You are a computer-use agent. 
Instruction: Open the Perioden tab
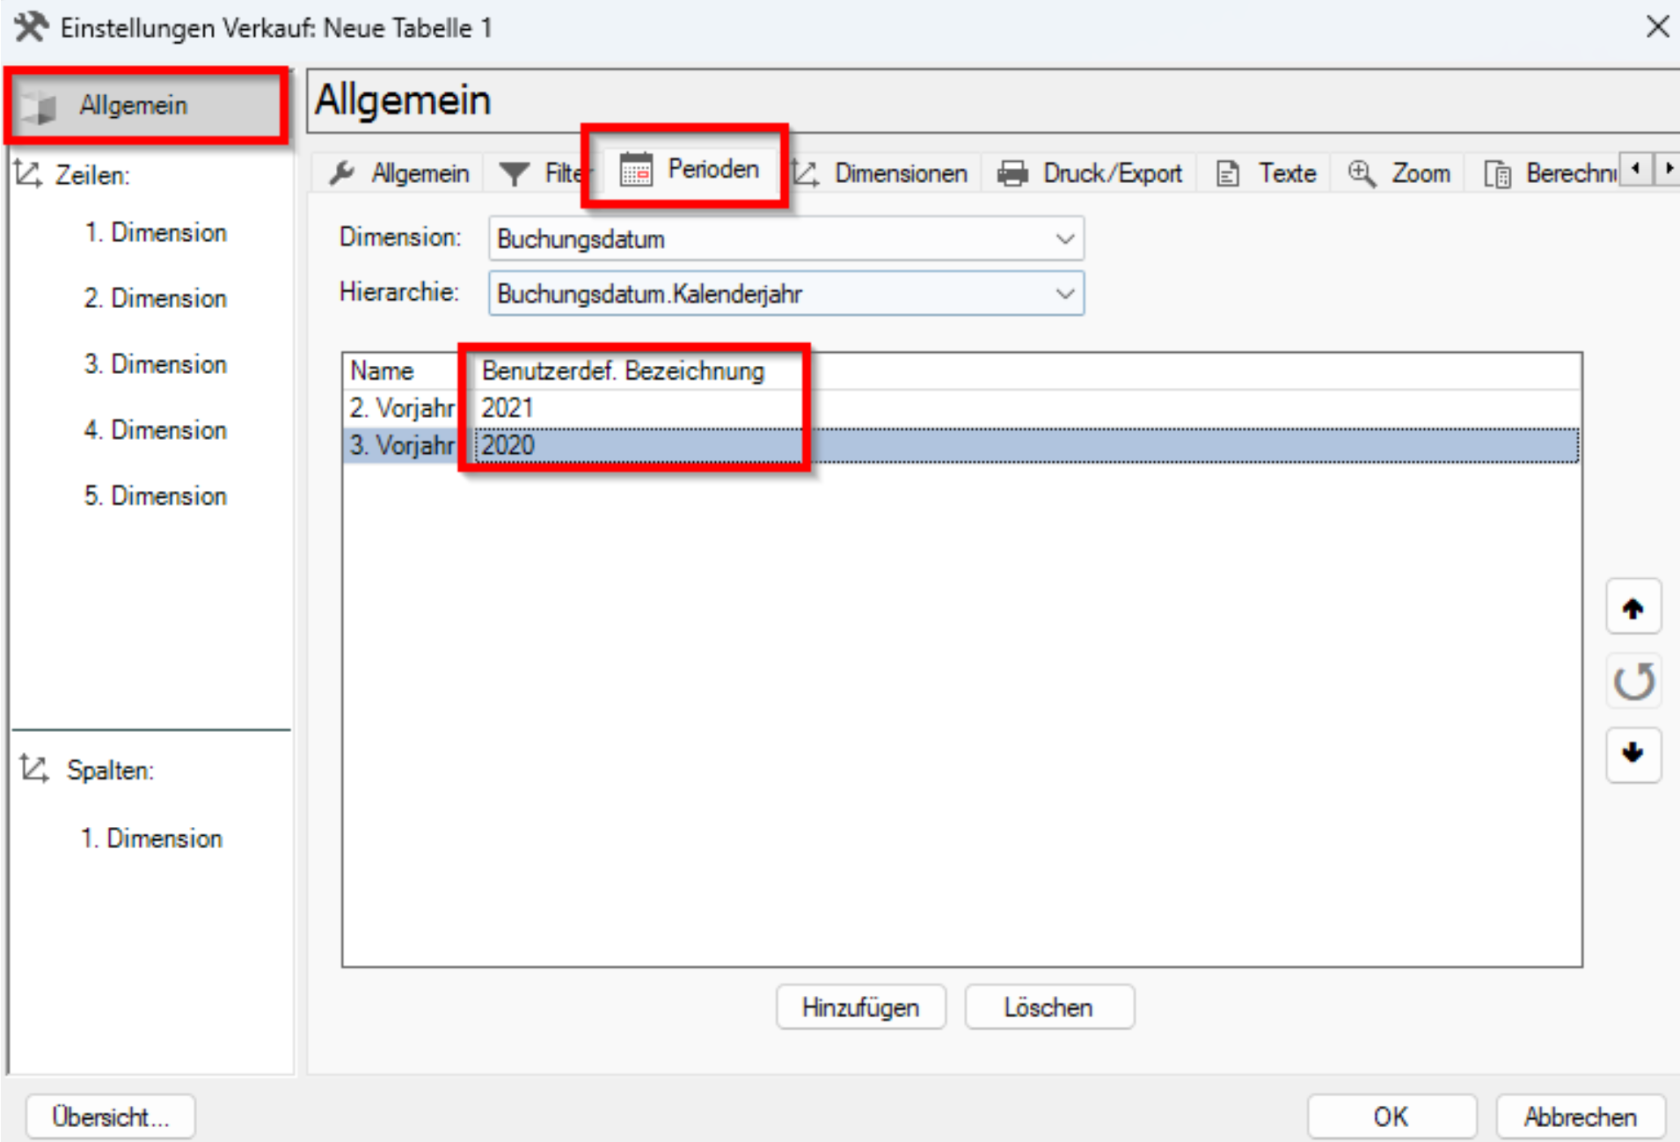pos(690,169)
